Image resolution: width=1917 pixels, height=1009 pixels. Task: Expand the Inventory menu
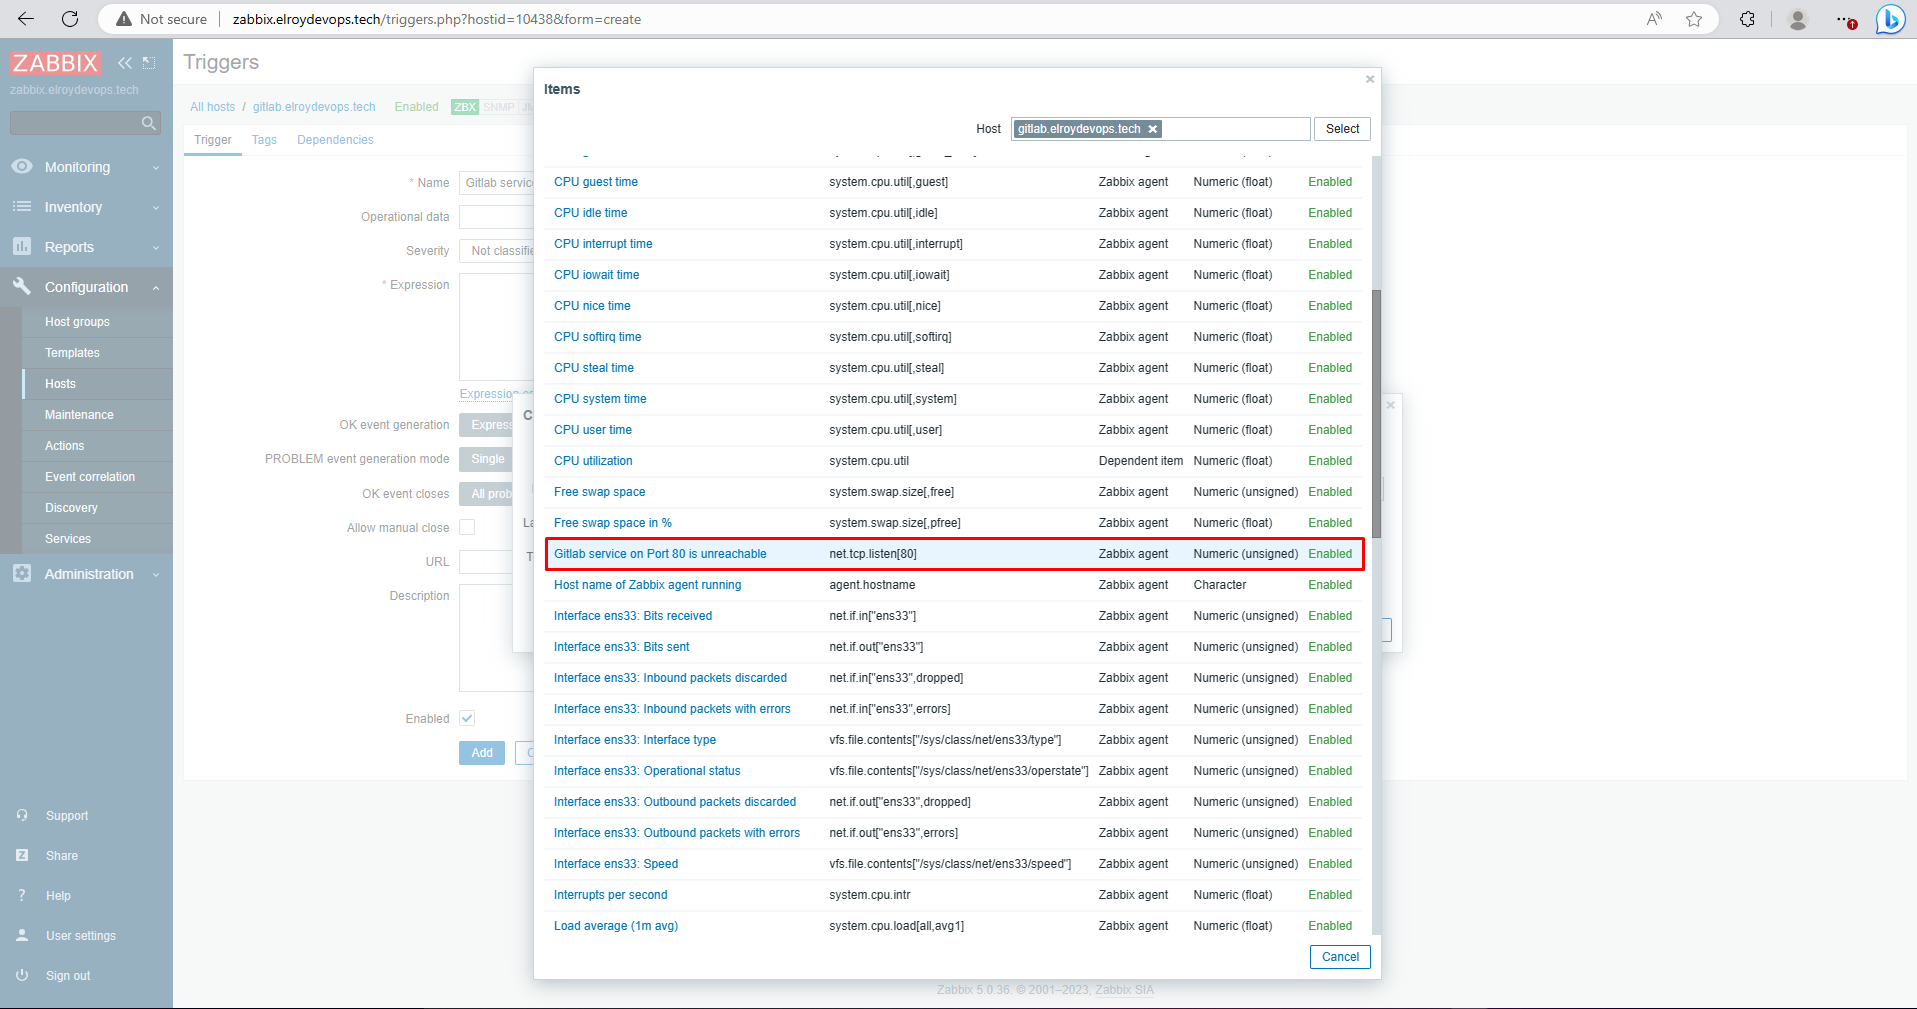(x=86, y=207)
